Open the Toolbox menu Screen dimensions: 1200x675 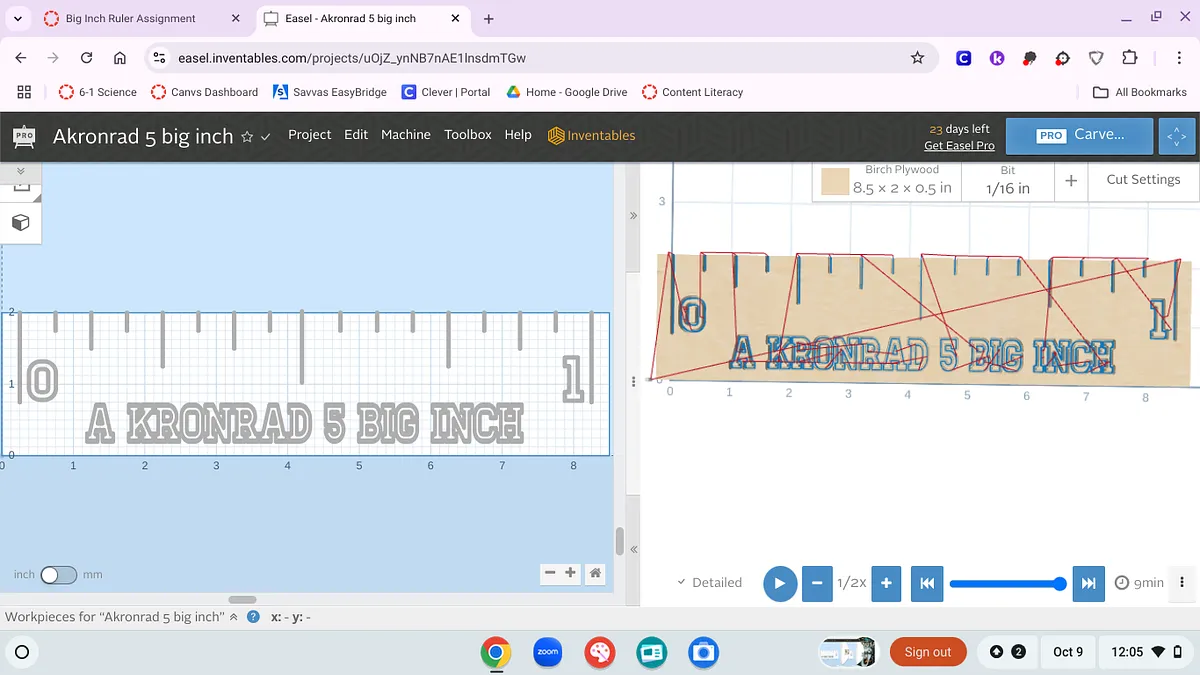(468, 135)
